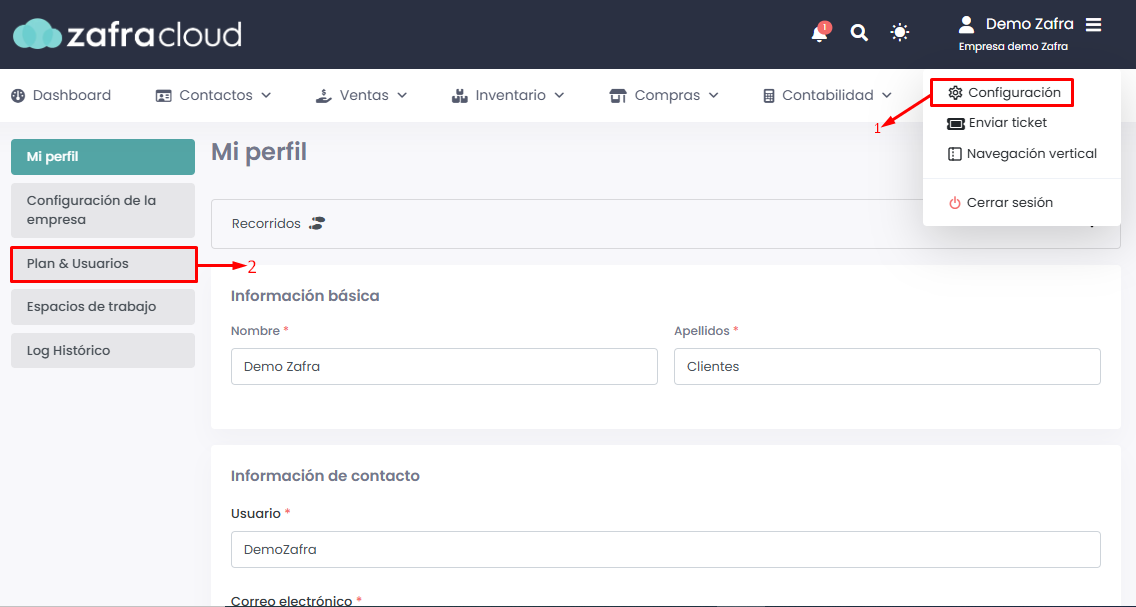Click the Navegación vertical layout icon
The height and width of the screenshot is (607, 1136).
955,154
